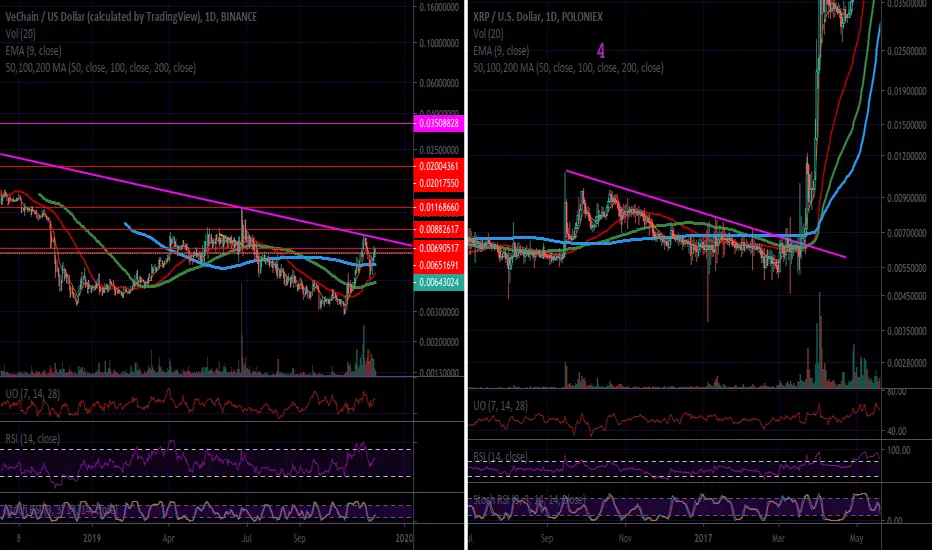The image size is (932, 550).
Task: Click 0.06000000 on VeChain price axis
Action: [439, 83]
